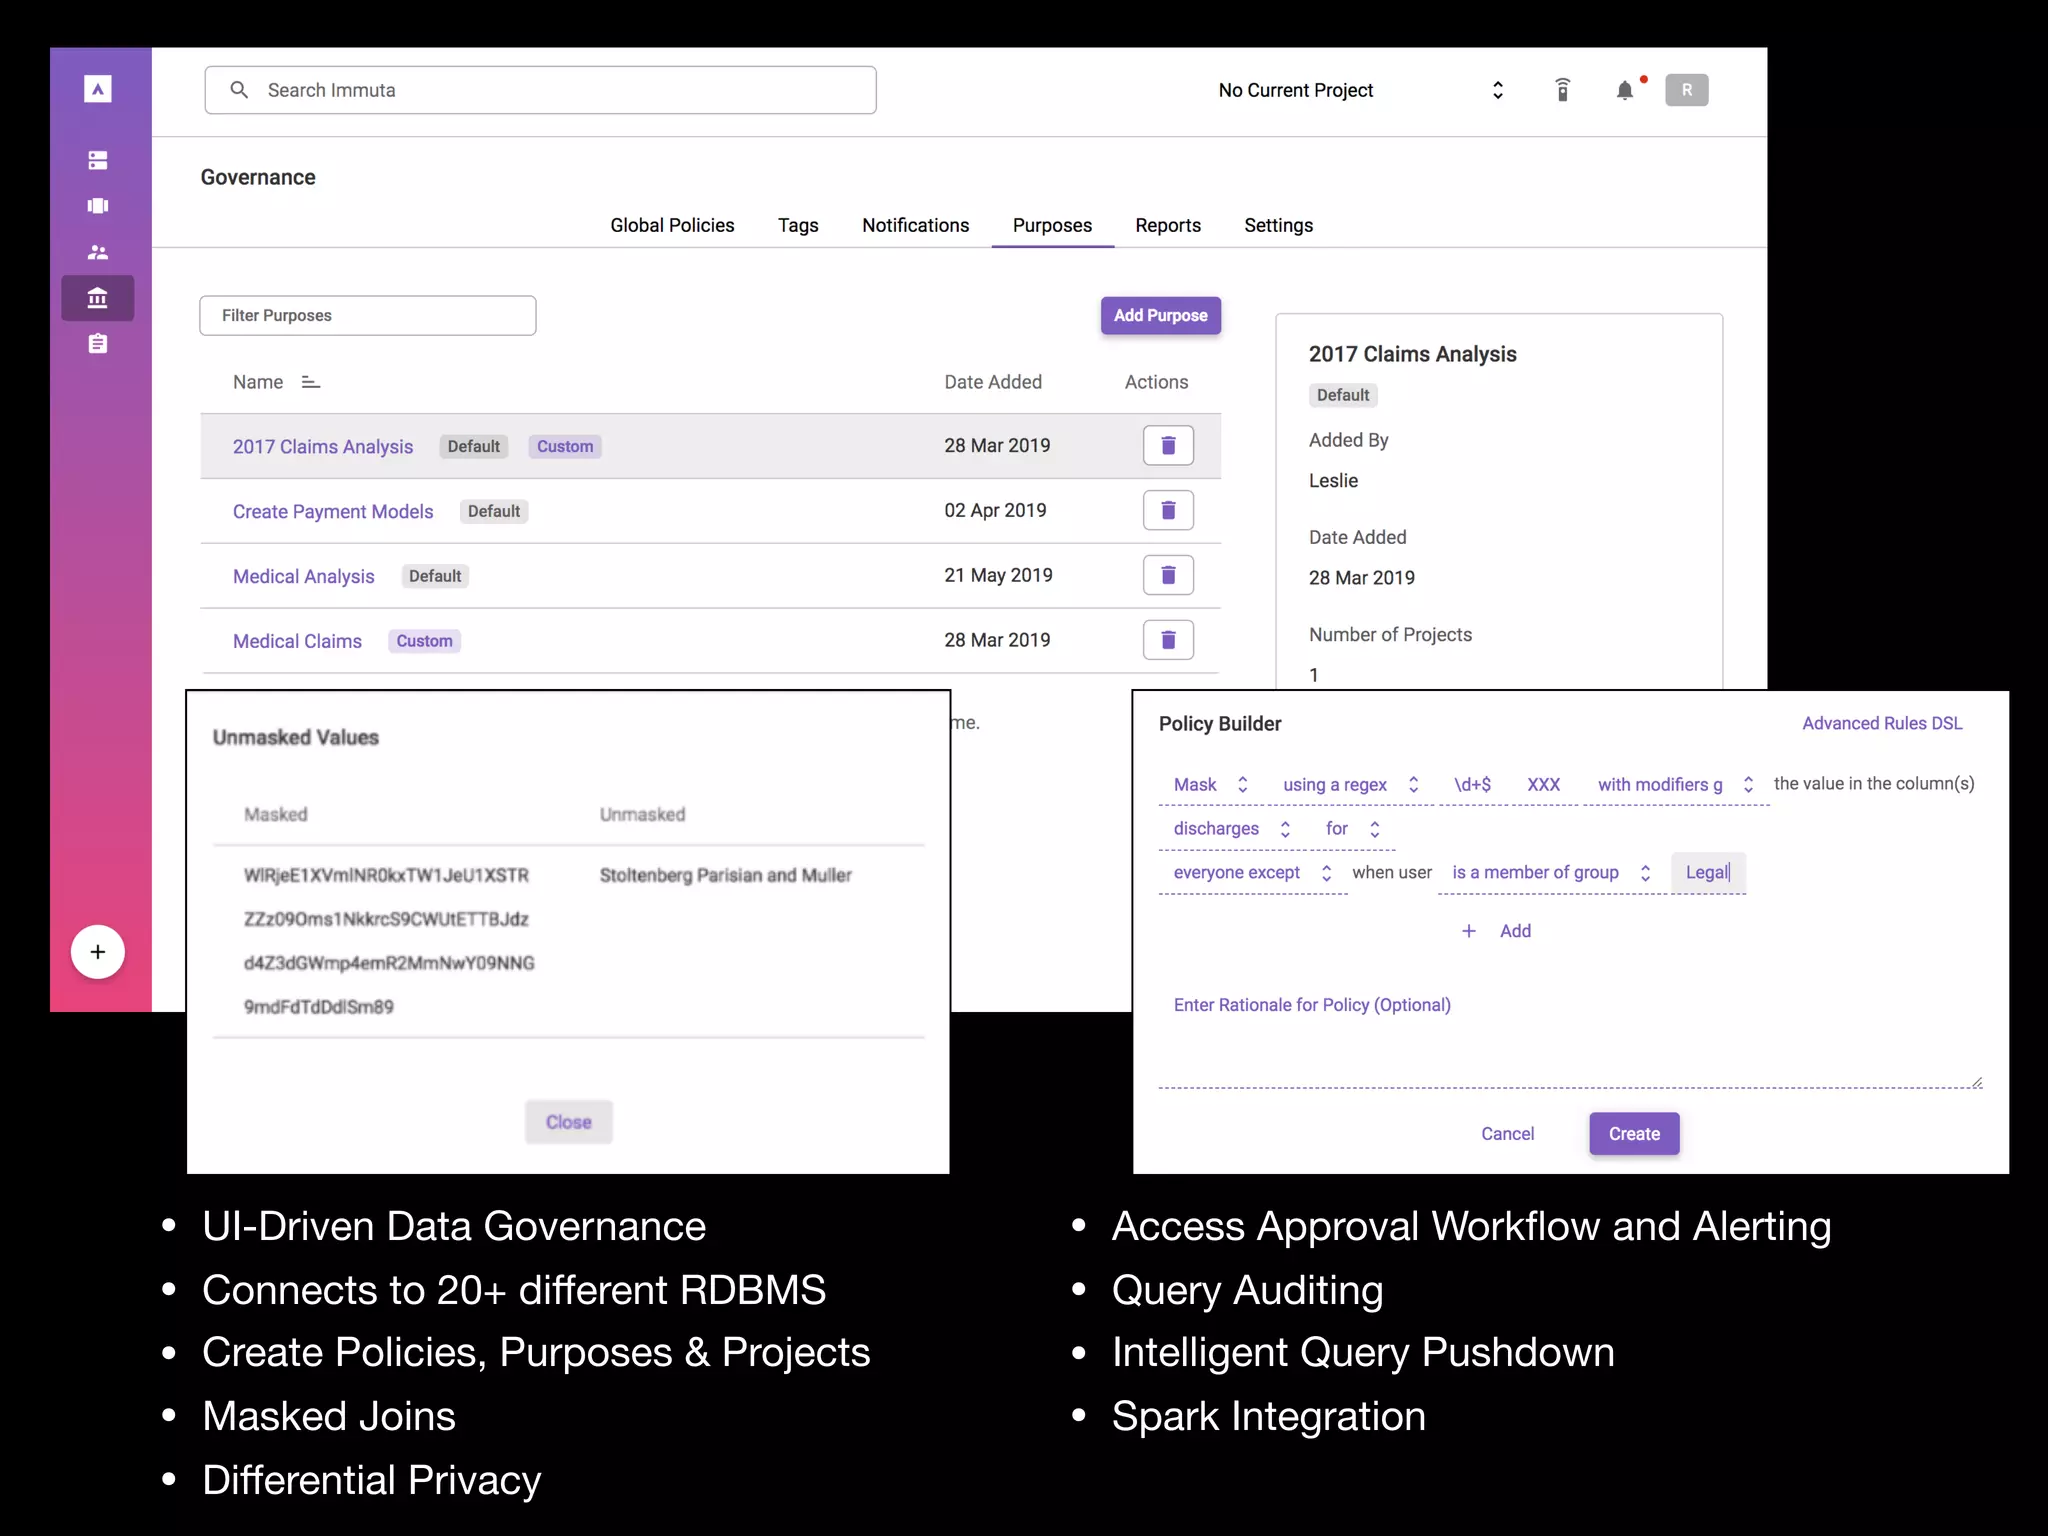This screenshot has height=1536, width=2048.
Task: Click masked value 9mdFdTdDdlSm89
Action: (319, 1008)
